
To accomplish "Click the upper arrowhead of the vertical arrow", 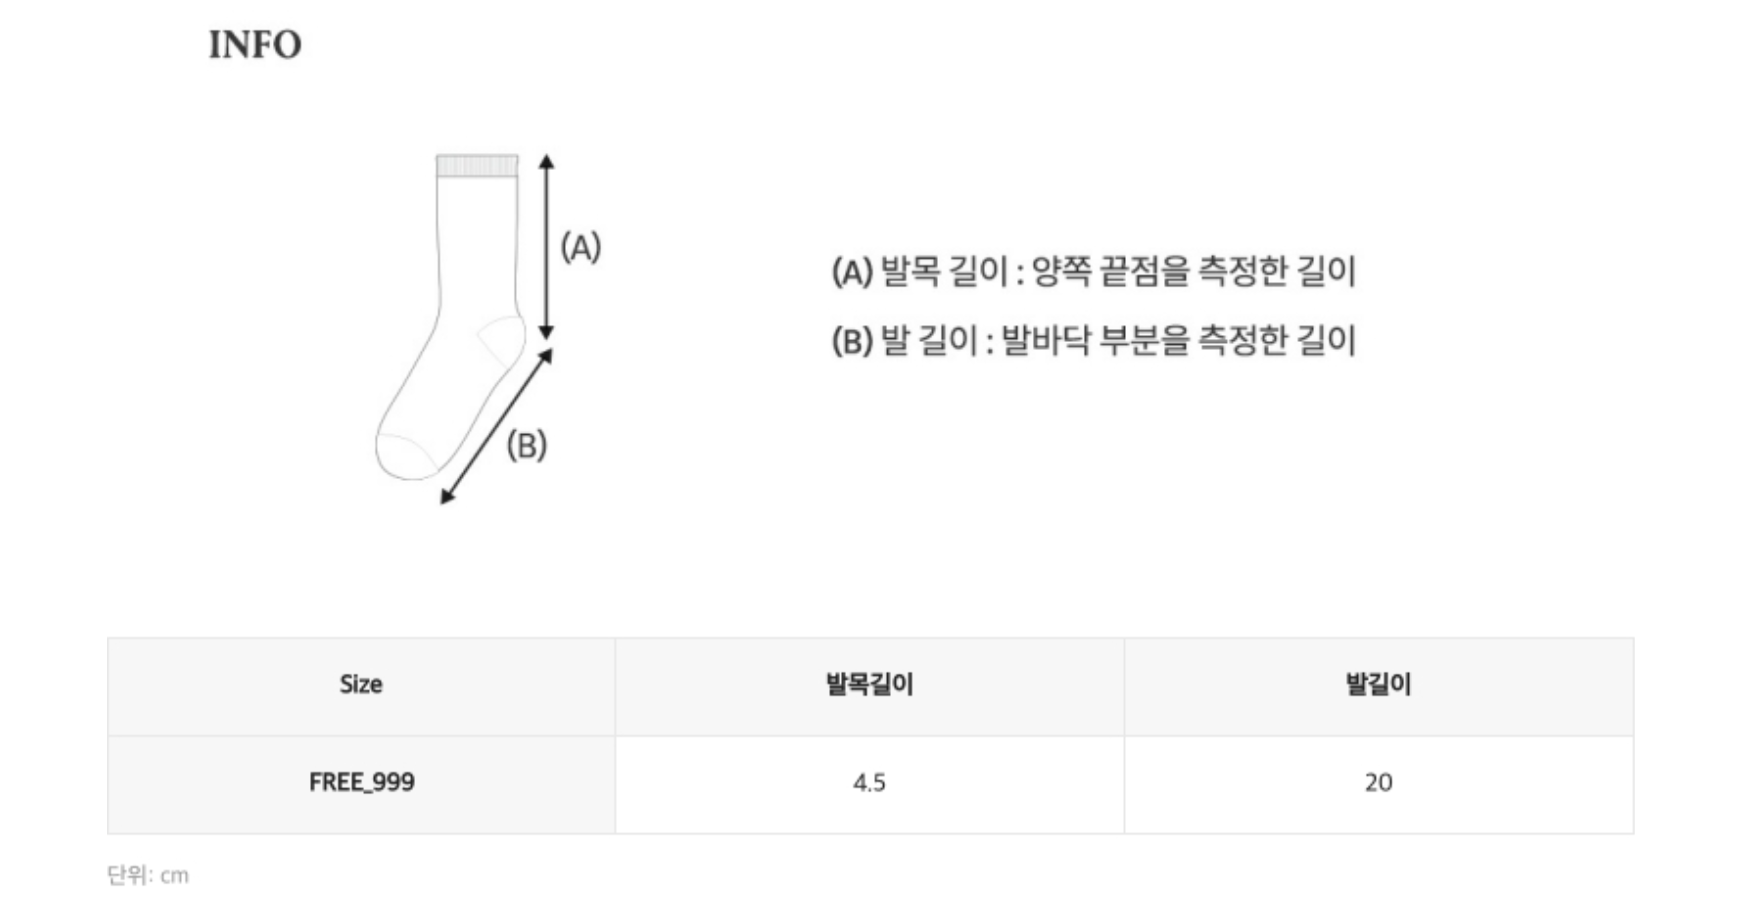I will (546, 161).
